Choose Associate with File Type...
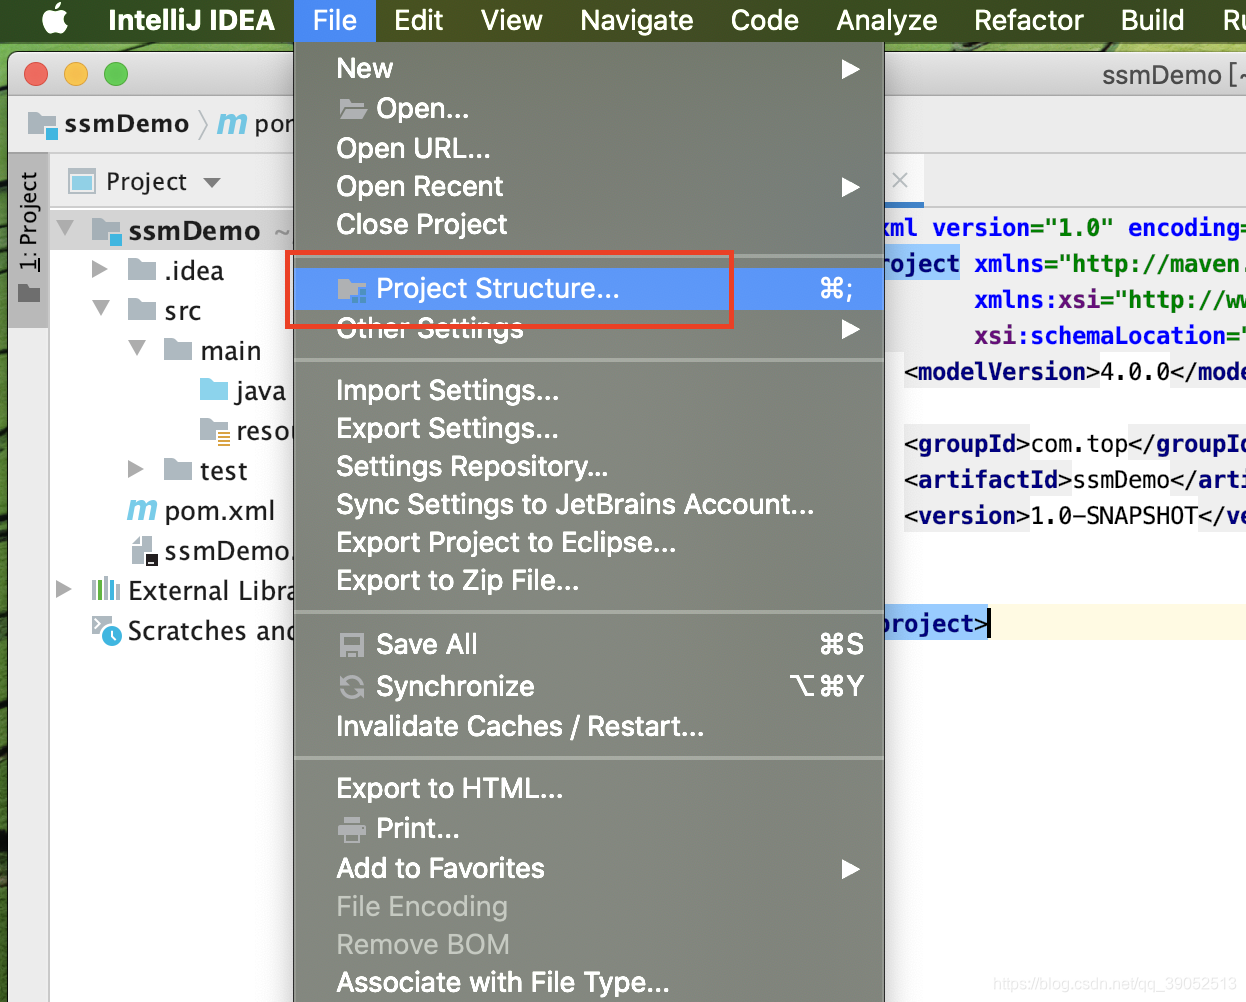This screenshot has width=1246, height=1002. click(x=589, y=982)
